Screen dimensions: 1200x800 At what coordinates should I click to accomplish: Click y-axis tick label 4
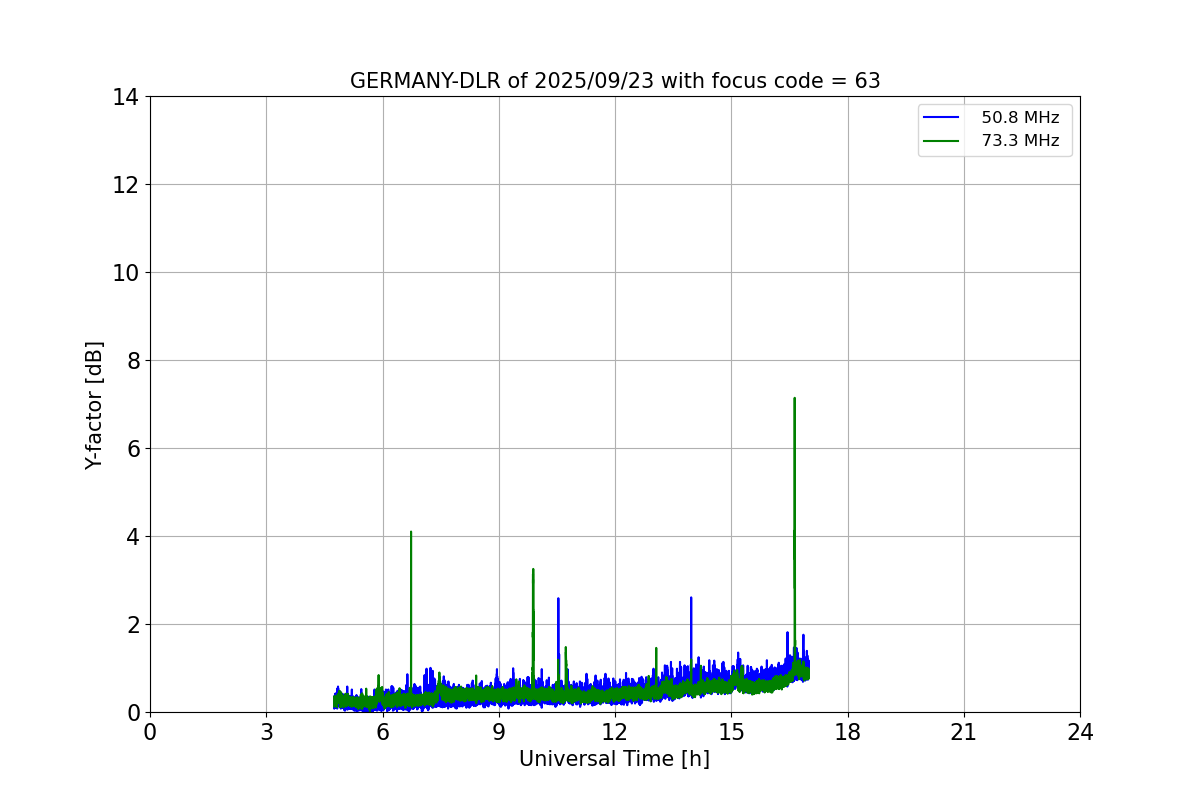click(x=133, y=537)
